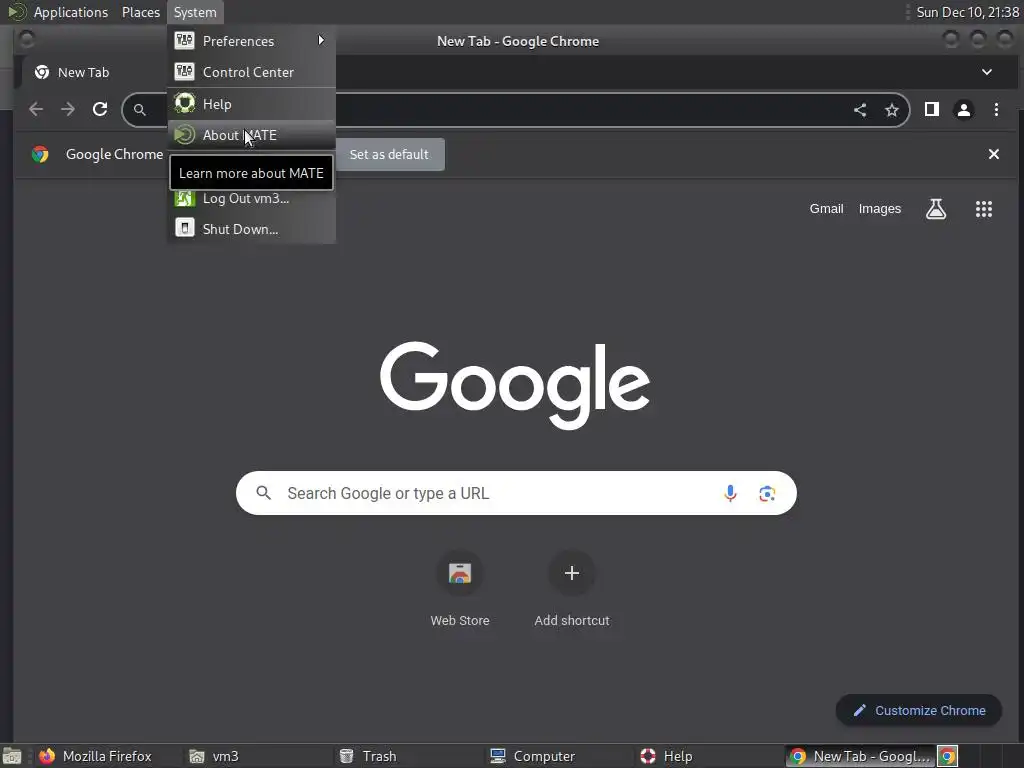Switch to Trash taskbar window
Screen dimensions: 1024x768
click(409, 756)
